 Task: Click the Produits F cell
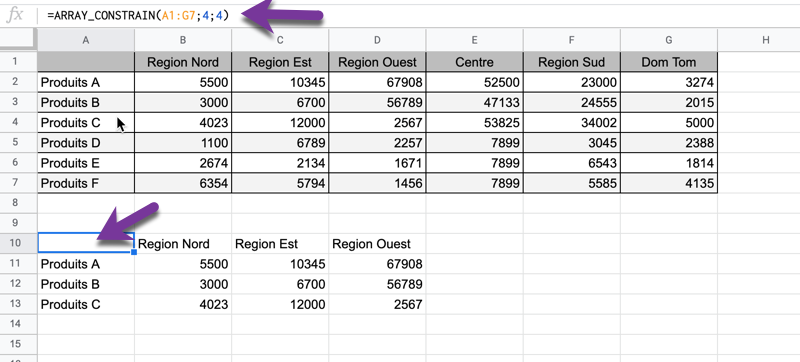click(86, 183)
